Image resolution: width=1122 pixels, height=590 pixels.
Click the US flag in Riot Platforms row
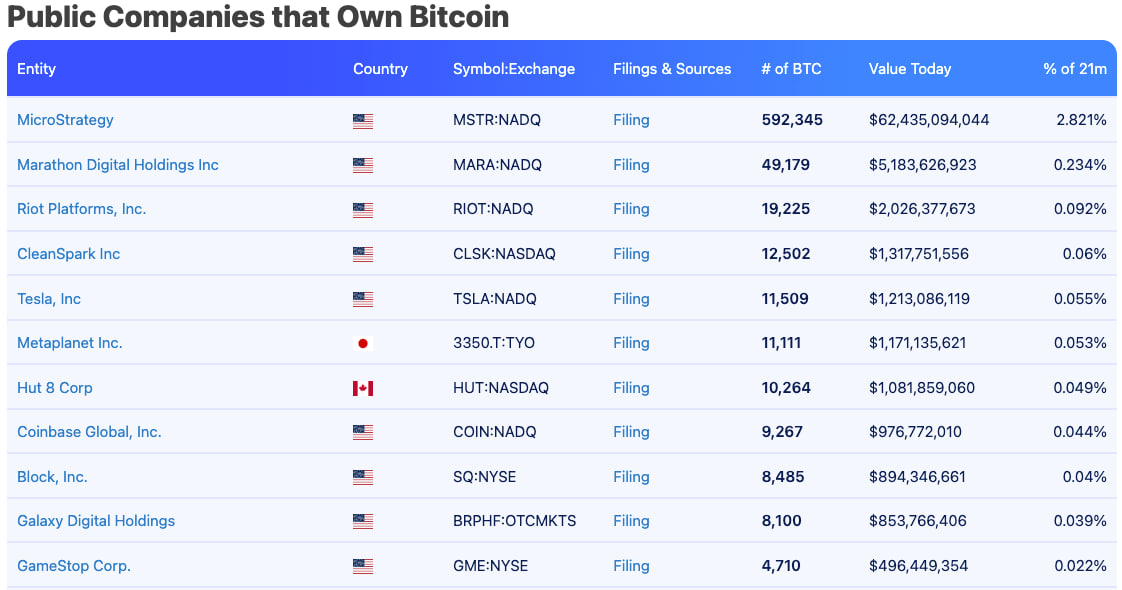363,210
